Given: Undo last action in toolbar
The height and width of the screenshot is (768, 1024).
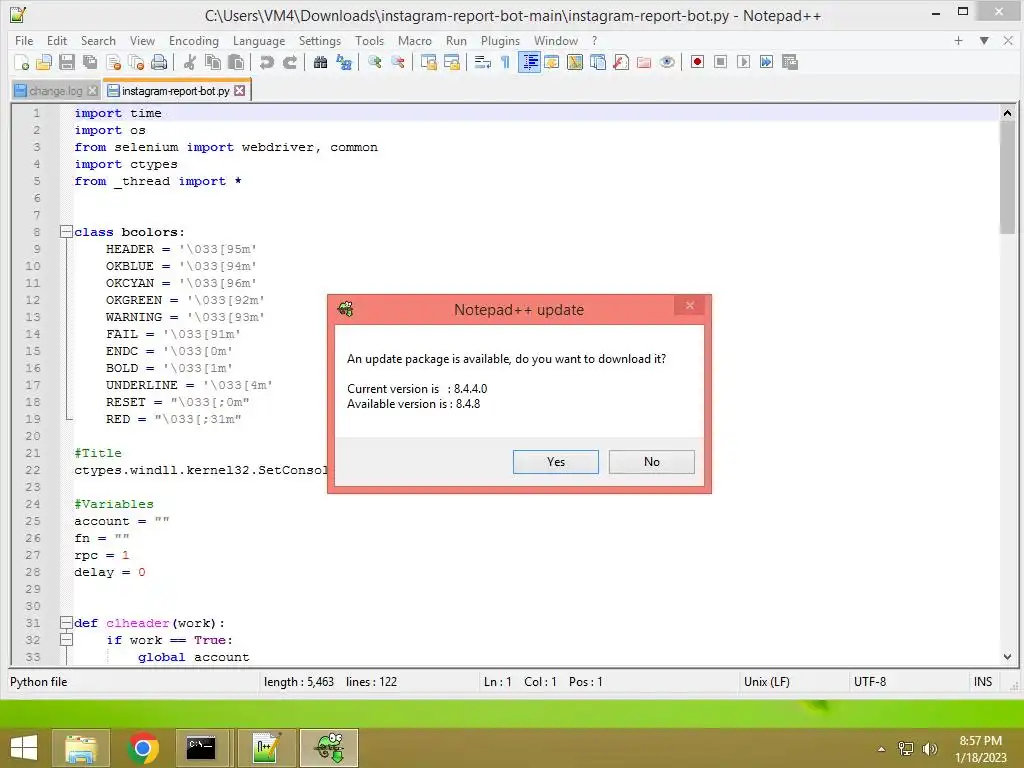Looking at the screenshot, I should click(266, 62).
